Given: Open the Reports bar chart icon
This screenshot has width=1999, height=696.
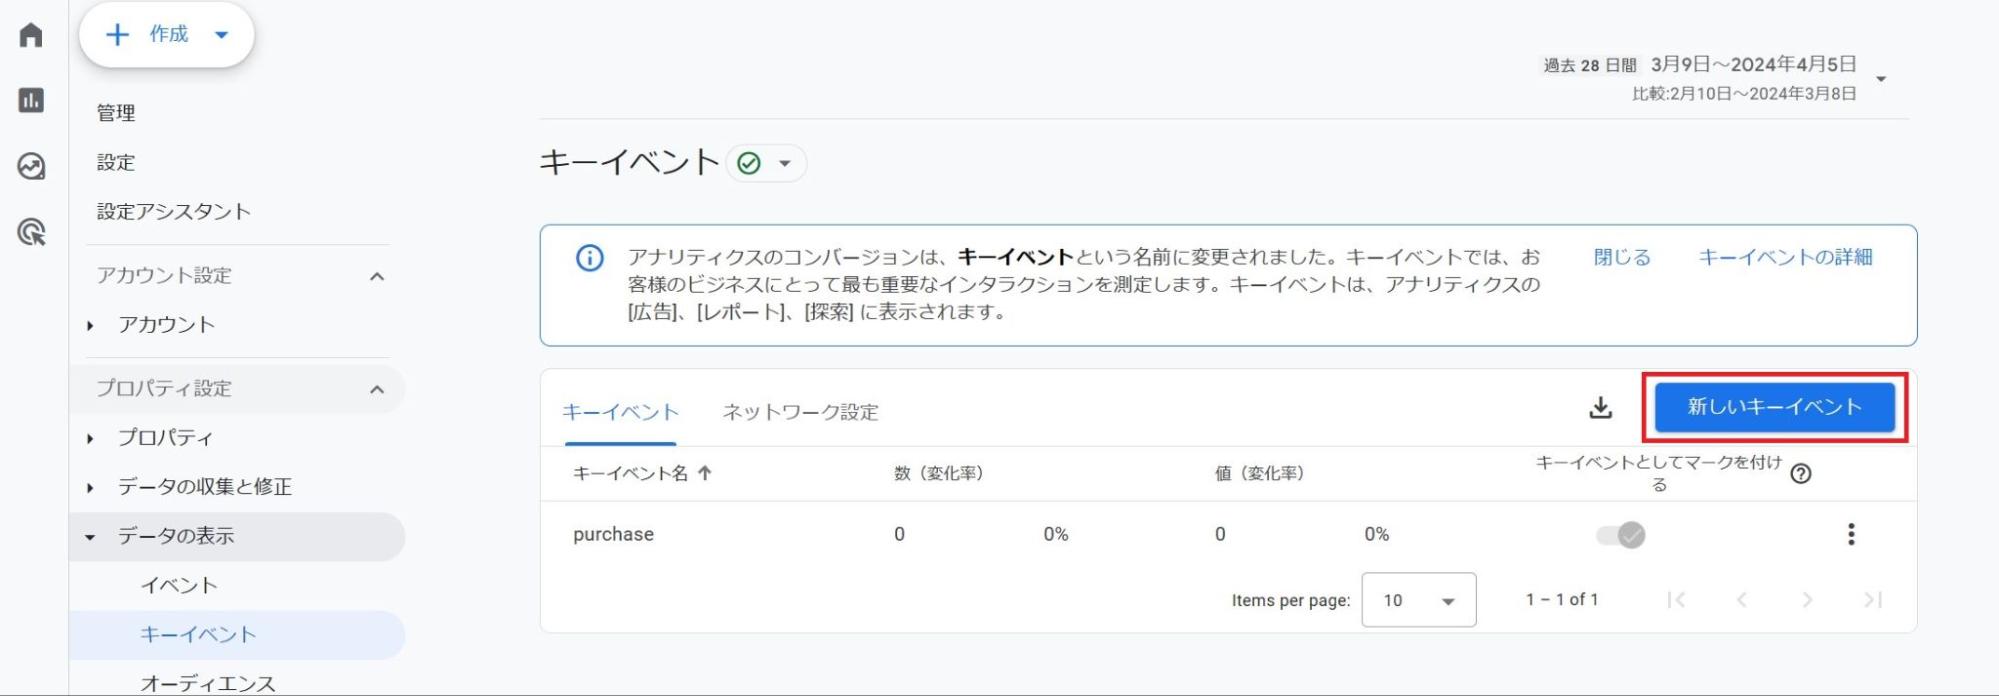Looking at the screenshot, I should [x=31, y=100].
